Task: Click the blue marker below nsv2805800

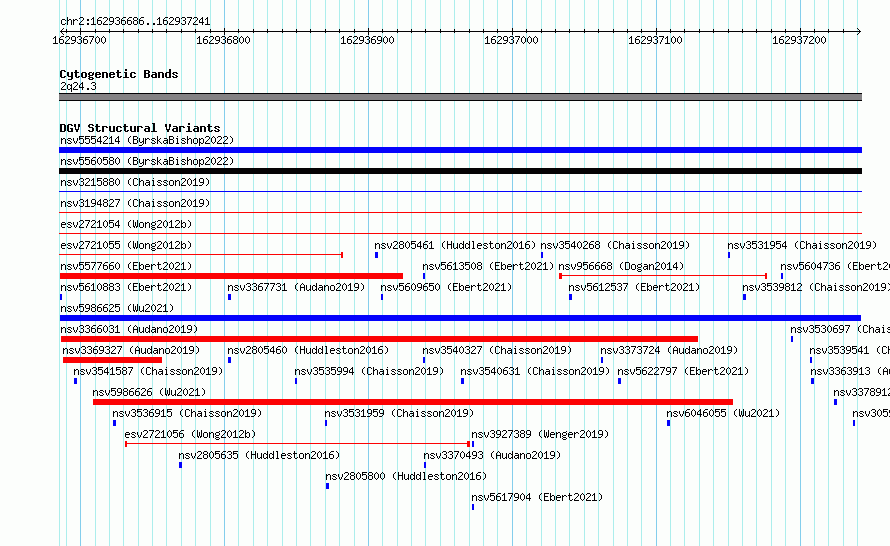Action: click(x=328, y=486)
